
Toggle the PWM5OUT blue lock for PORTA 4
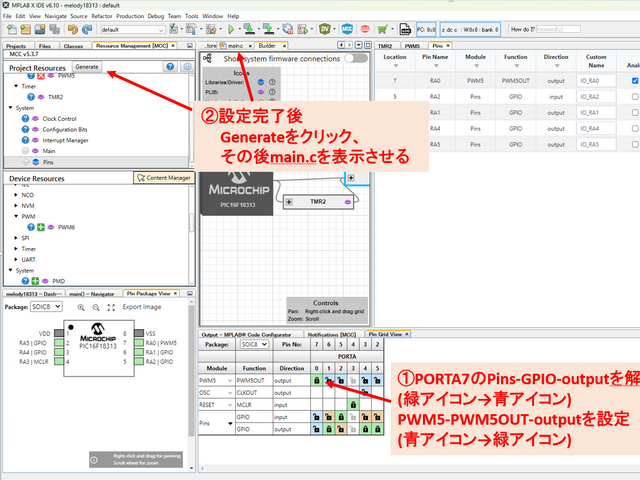365,380
